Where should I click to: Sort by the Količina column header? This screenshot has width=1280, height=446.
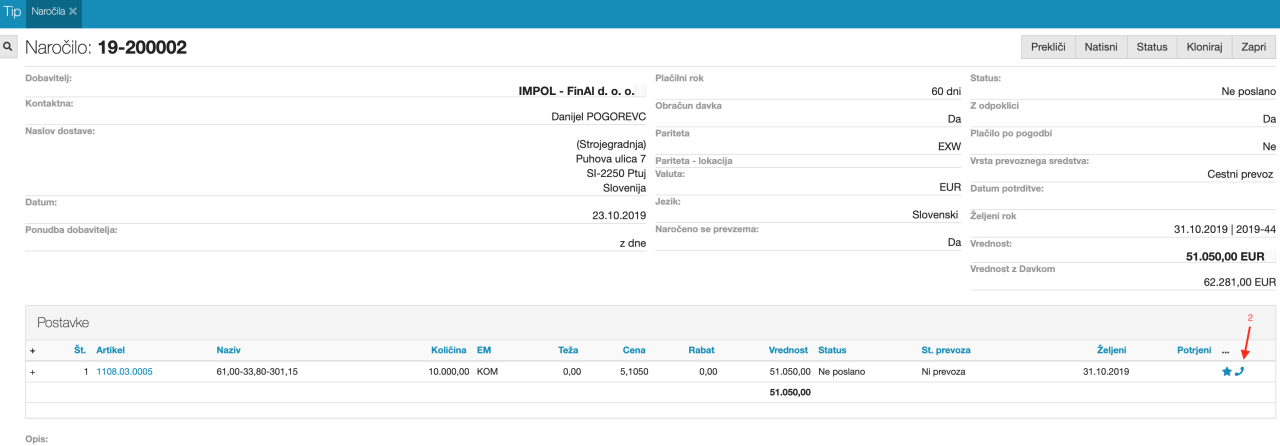pos(448,351)
